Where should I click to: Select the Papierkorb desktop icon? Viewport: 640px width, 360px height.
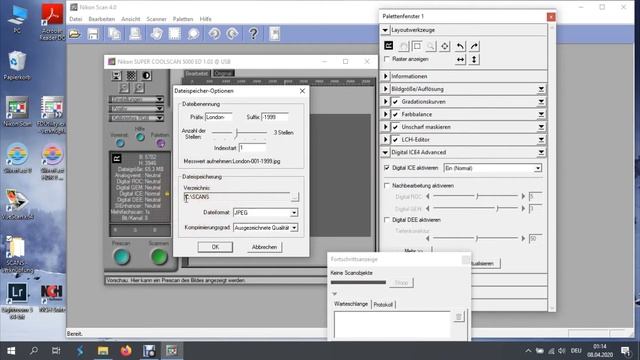(x=17, y=66)
